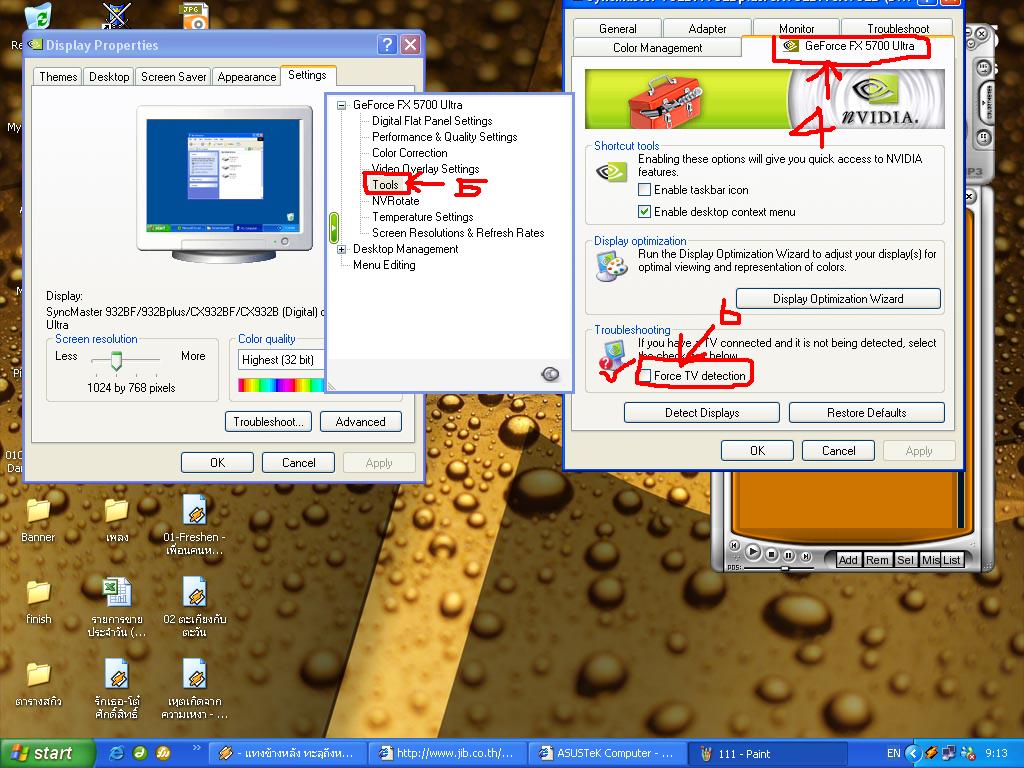This screenshot has height=768, width=1024.
Task: Click the network computers tray icon
Action: [950, 754]
